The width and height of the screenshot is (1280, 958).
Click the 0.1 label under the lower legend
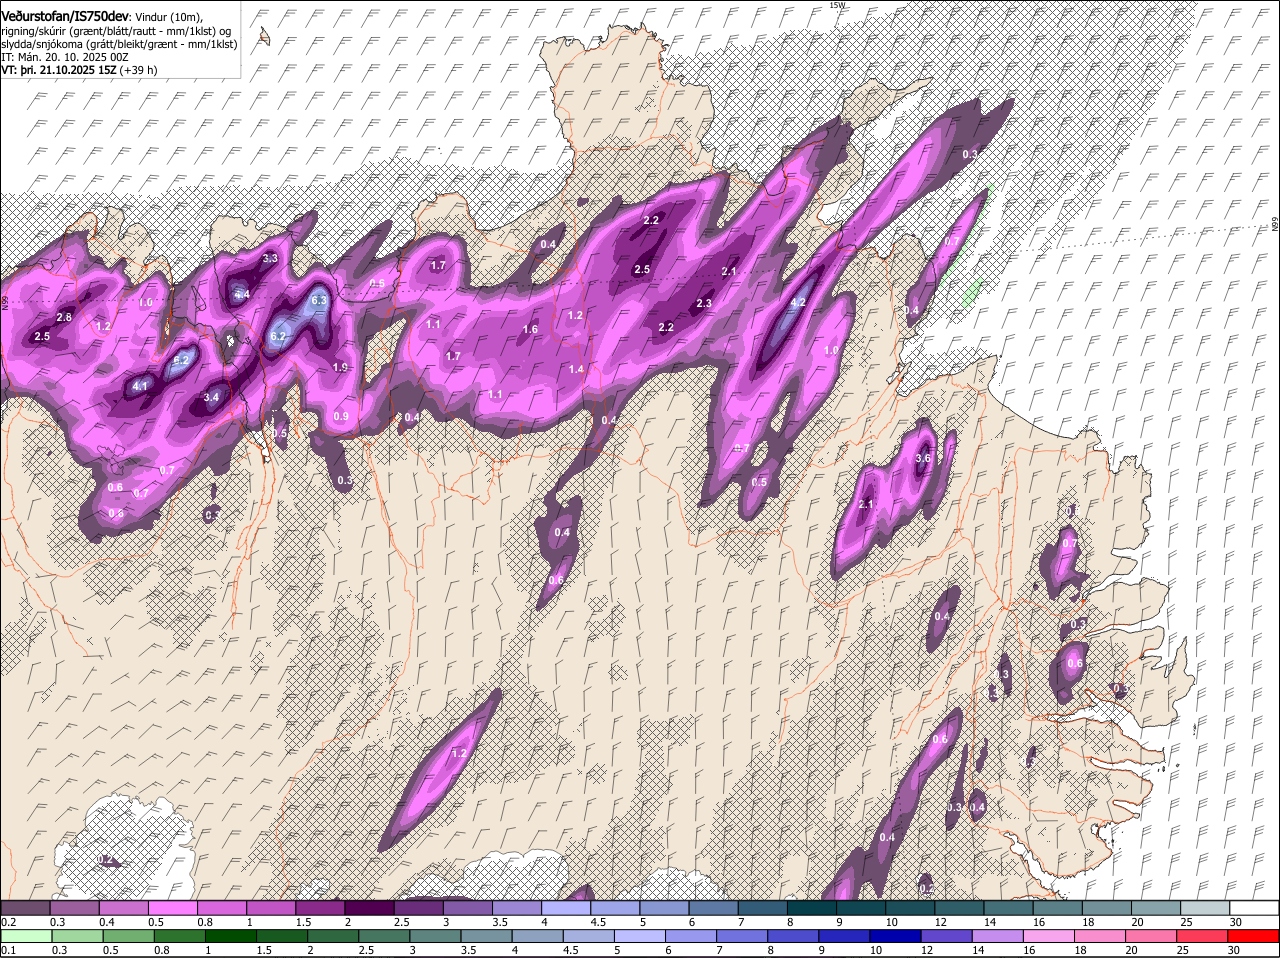pyautogui.click(x=9, y=950)
